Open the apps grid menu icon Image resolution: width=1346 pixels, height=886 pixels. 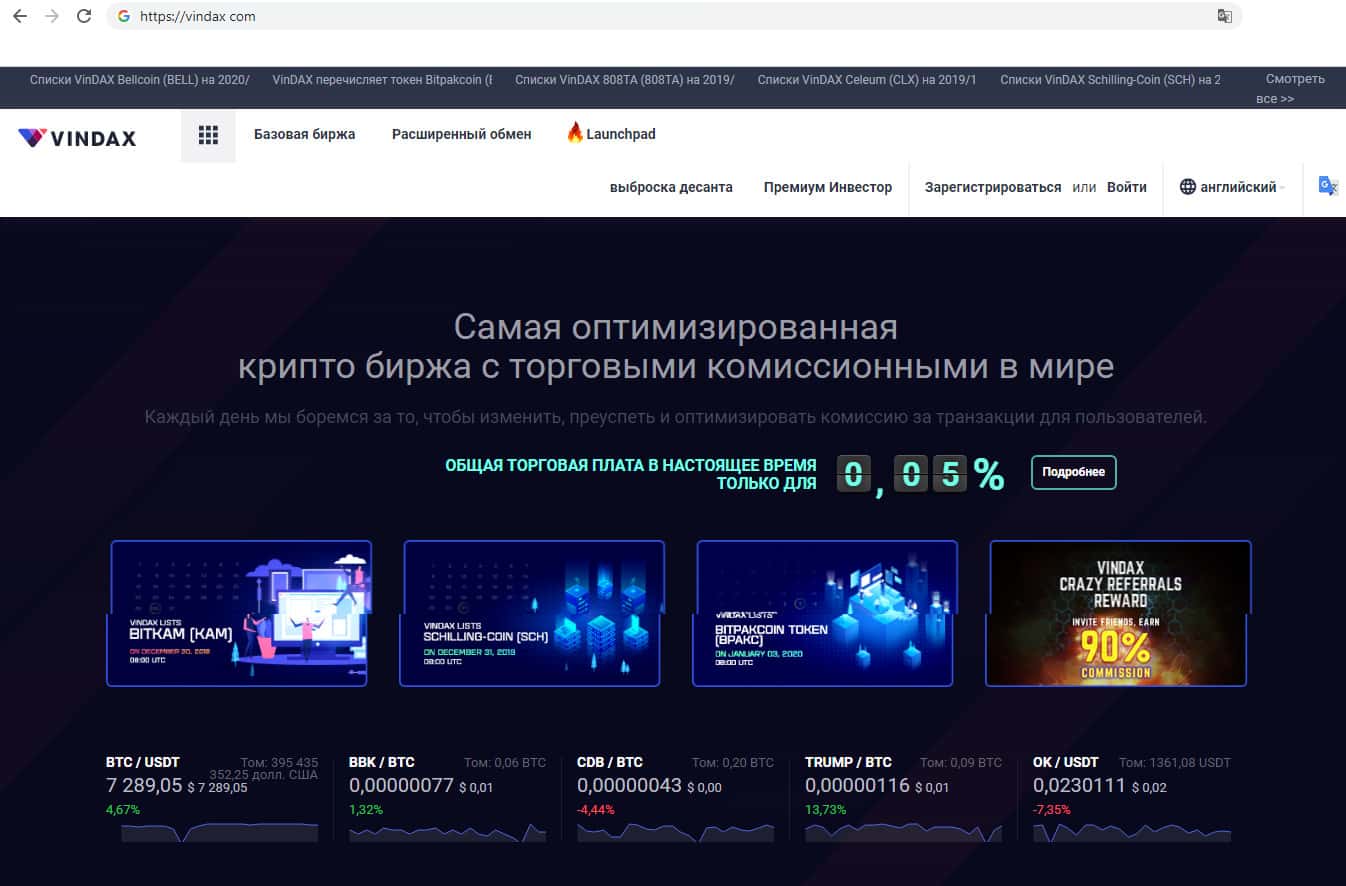(x=208, y=135)
